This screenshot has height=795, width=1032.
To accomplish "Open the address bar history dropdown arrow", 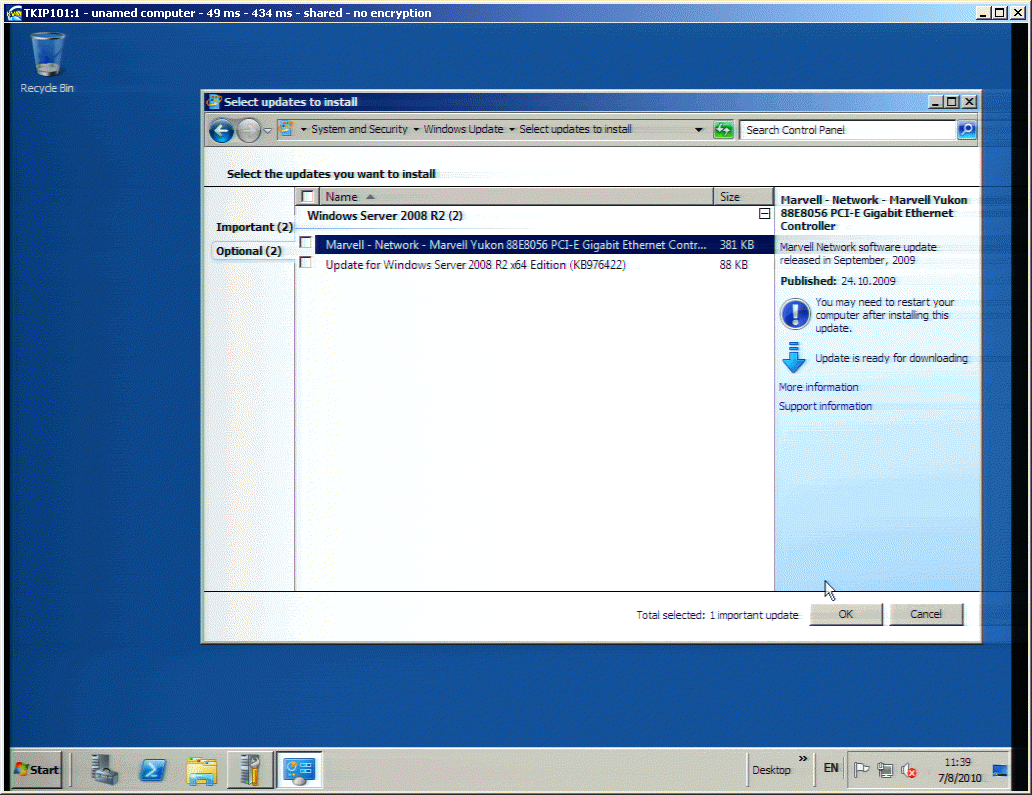I will pyautogui.click(x=698, y=130).
